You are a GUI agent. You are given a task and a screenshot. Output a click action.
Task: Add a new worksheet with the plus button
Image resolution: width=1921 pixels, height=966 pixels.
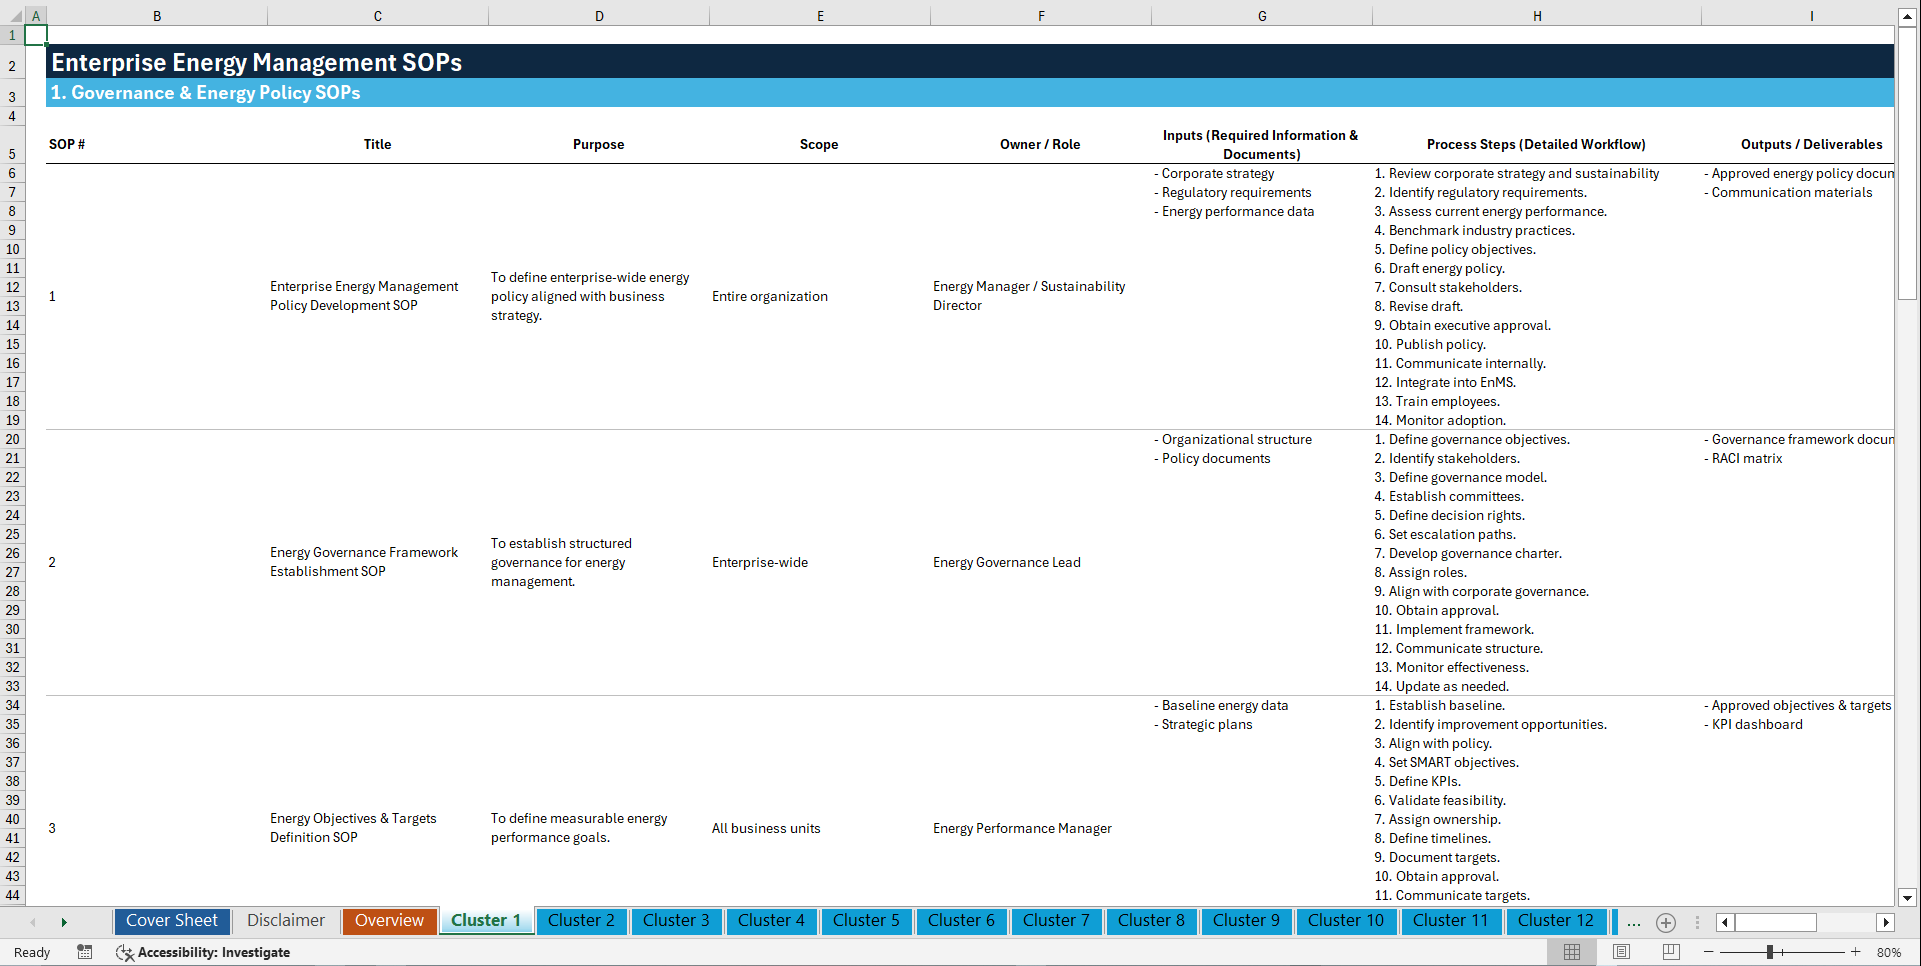1666,922
